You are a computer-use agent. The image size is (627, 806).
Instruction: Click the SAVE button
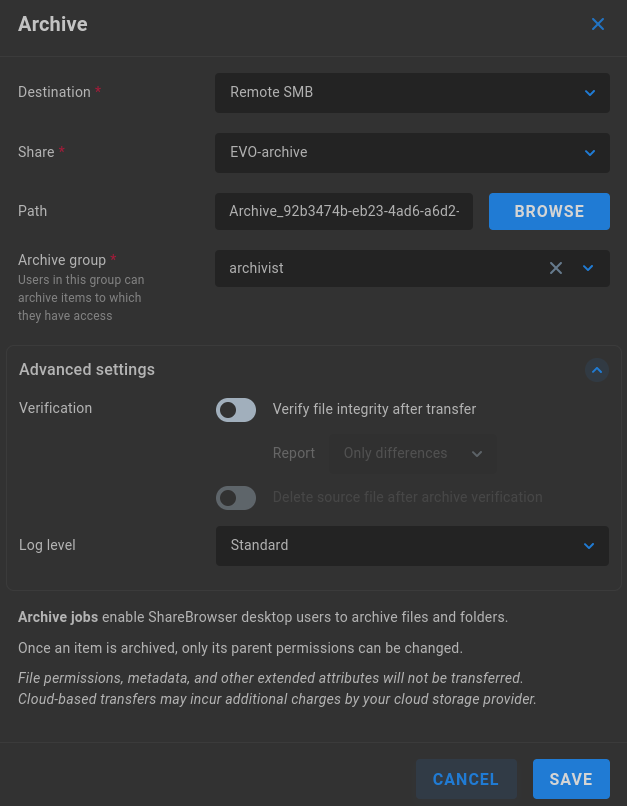pos(571,779)
